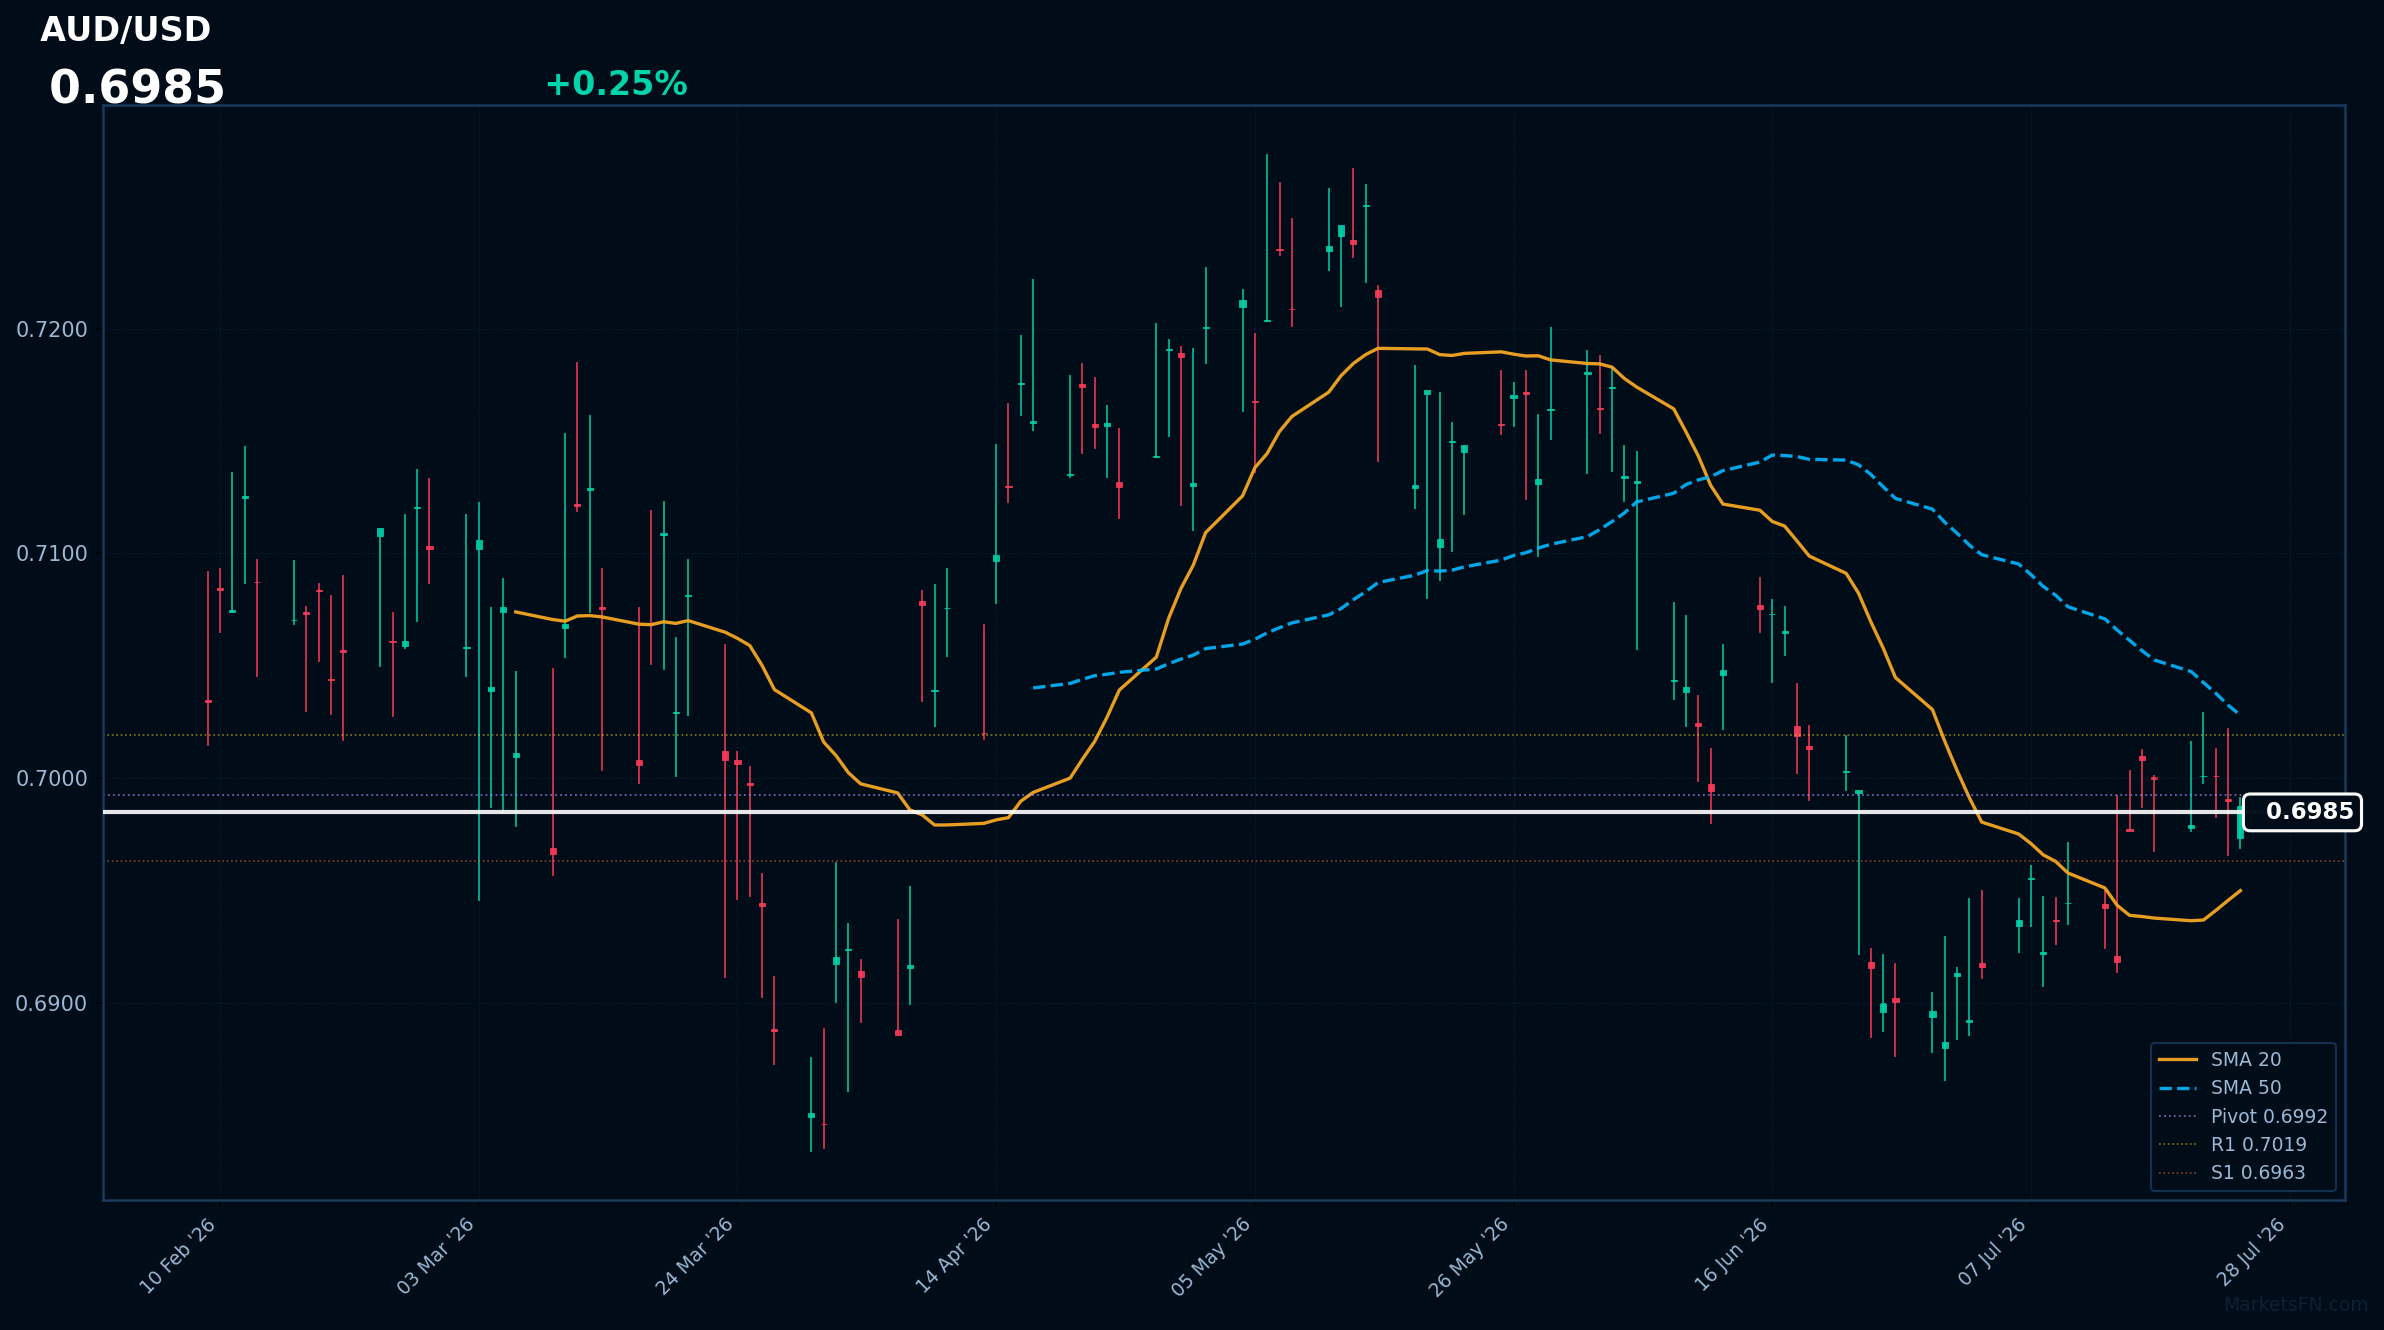Viewport: 2384px width, 1330px height.
Task: Click the 26 May '26 date label
Action: [x=1469, y=1256]
